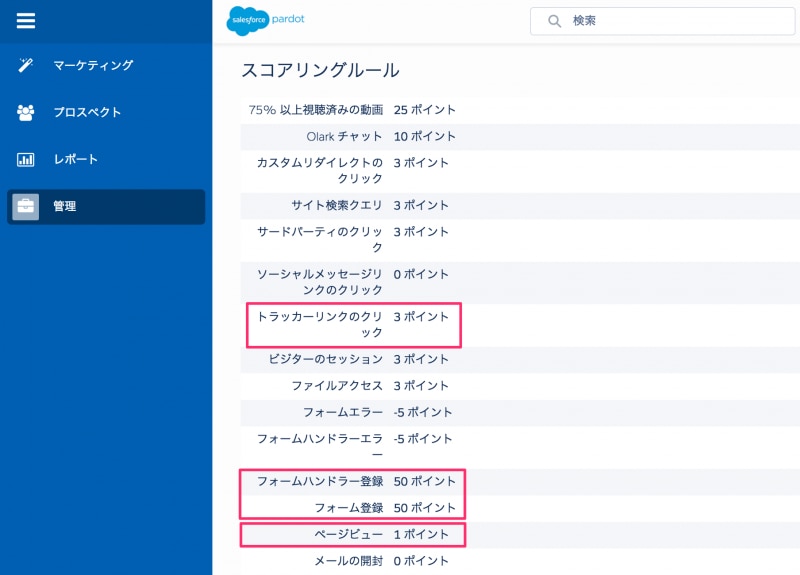Click the prospects people icon
Viewport: 800px width, 575px height.
[26, 112]
